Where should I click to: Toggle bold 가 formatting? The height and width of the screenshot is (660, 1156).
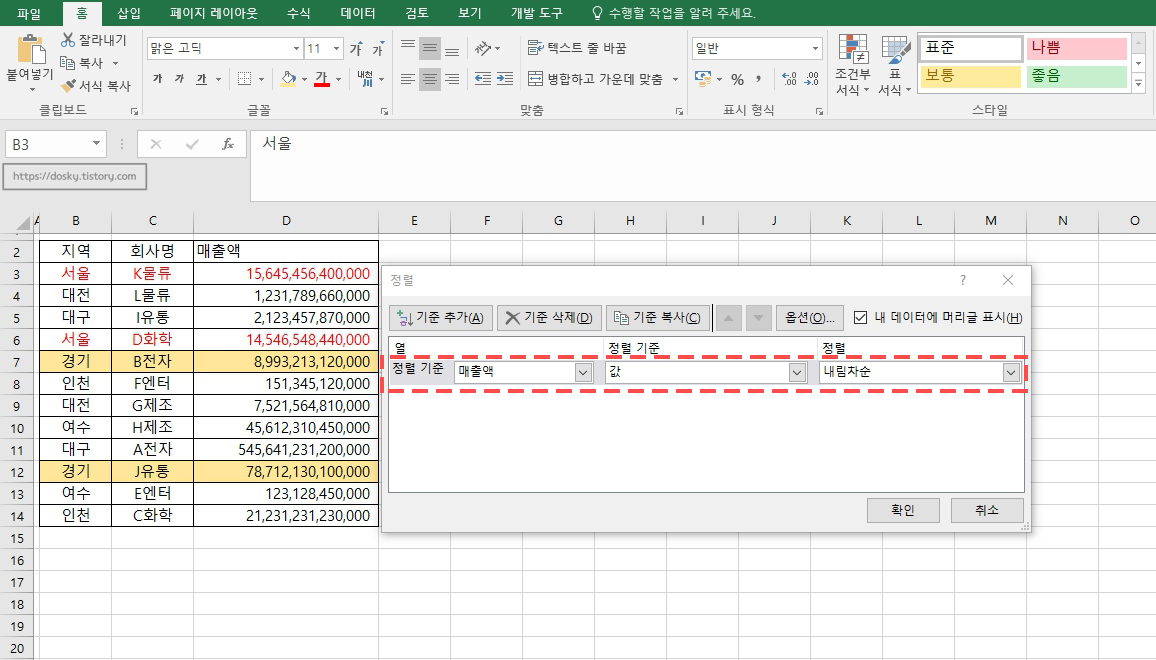tap(158, 78)
